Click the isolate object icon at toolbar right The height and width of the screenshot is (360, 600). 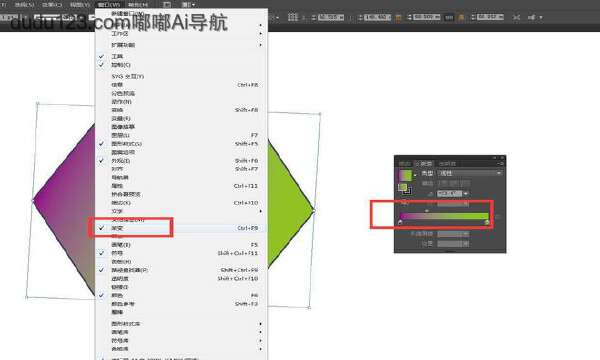tap(516, 18)
